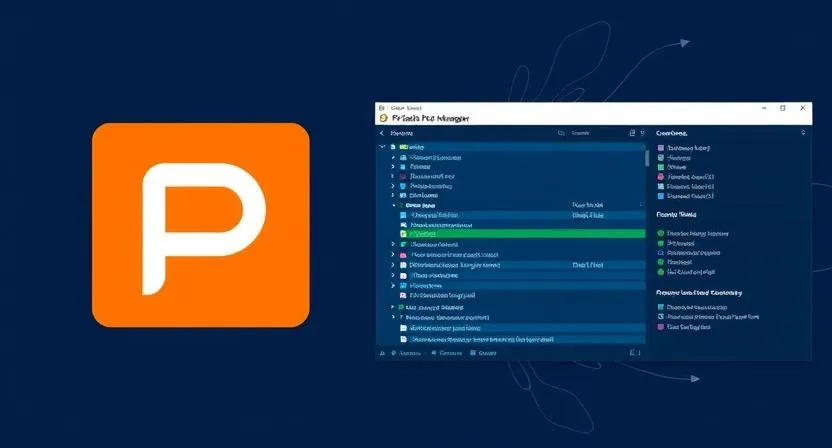Close the manager window with the X button
The width and height of the screenshot is (832, 448).
point(803,108)
